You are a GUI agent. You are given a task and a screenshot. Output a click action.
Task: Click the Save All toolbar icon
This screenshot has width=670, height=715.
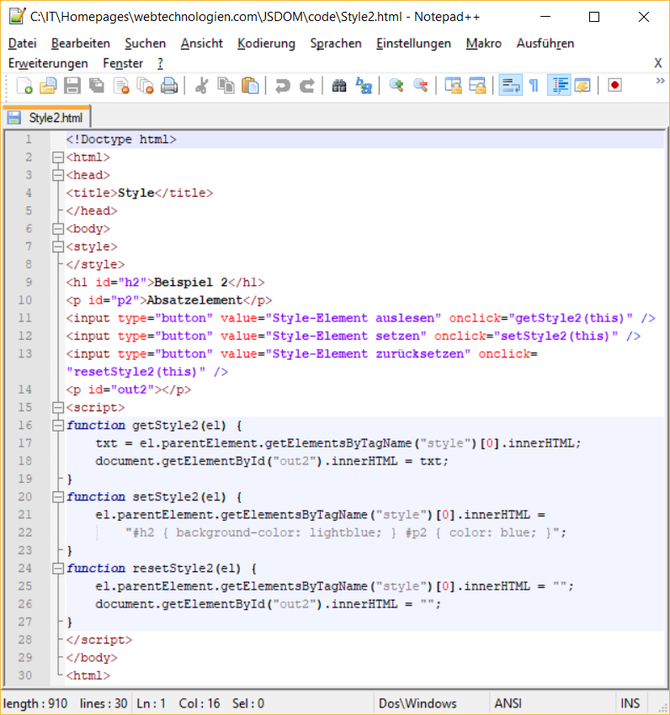pyautogui.click(x=96, y=85)
